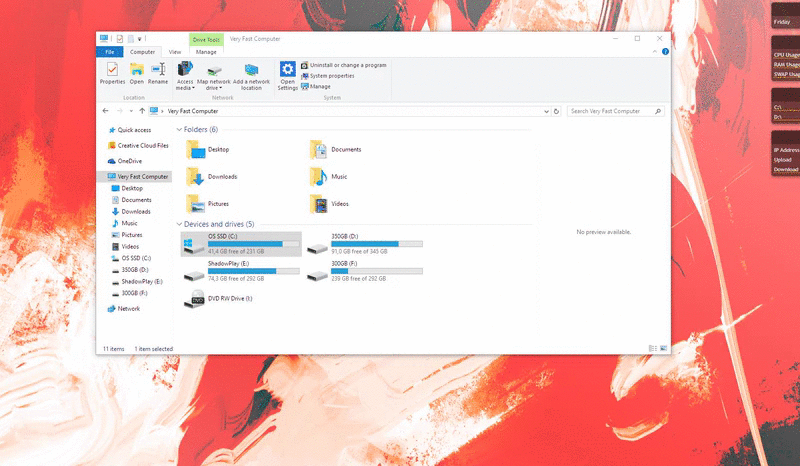Click the Forward navigation arrow
800x466 pixels.
pyautogui.click(x=119, y=111)
